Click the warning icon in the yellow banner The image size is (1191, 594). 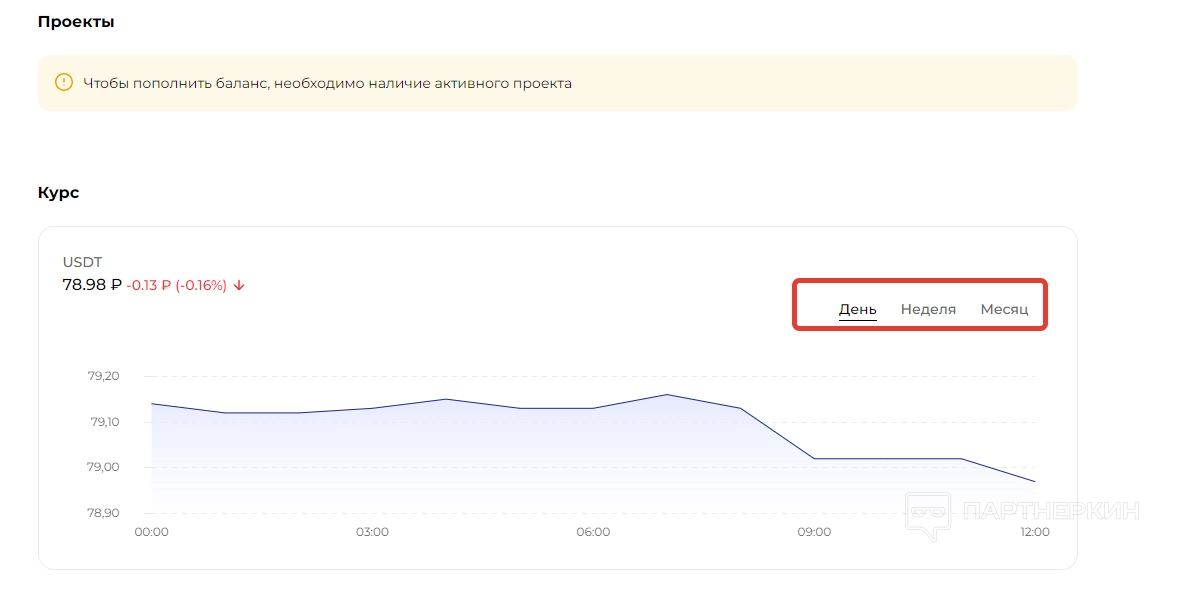pos(64,83)
